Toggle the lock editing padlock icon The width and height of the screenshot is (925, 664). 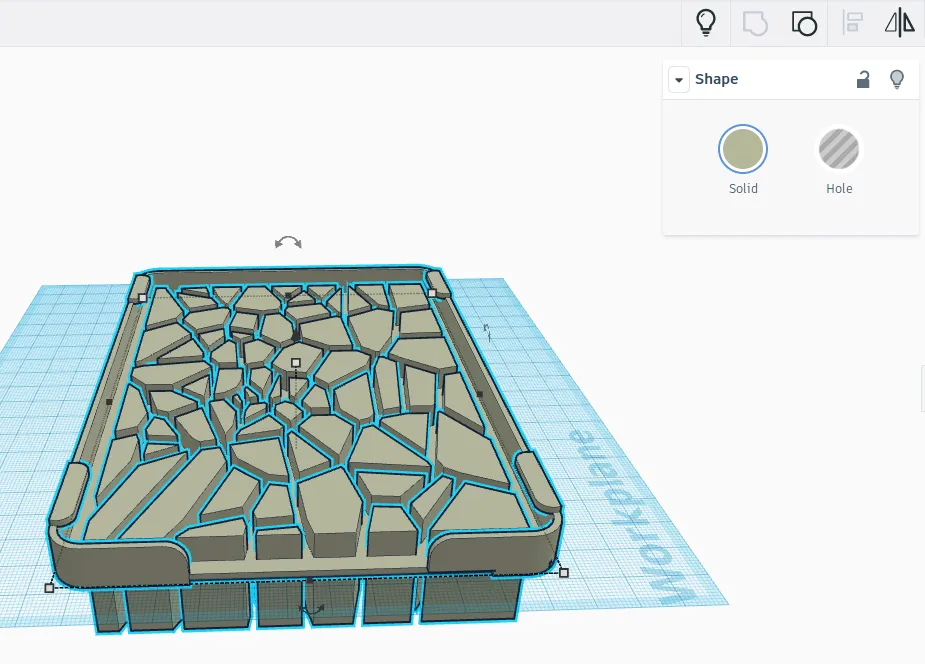863,79
